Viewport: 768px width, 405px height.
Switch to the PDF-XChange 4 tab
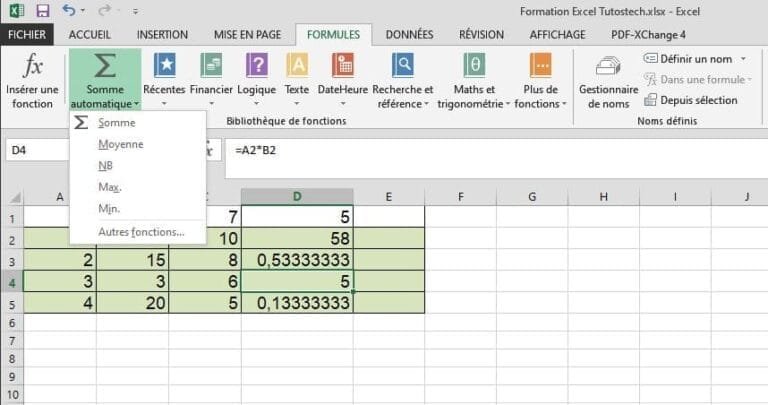[x=648, y=35]
